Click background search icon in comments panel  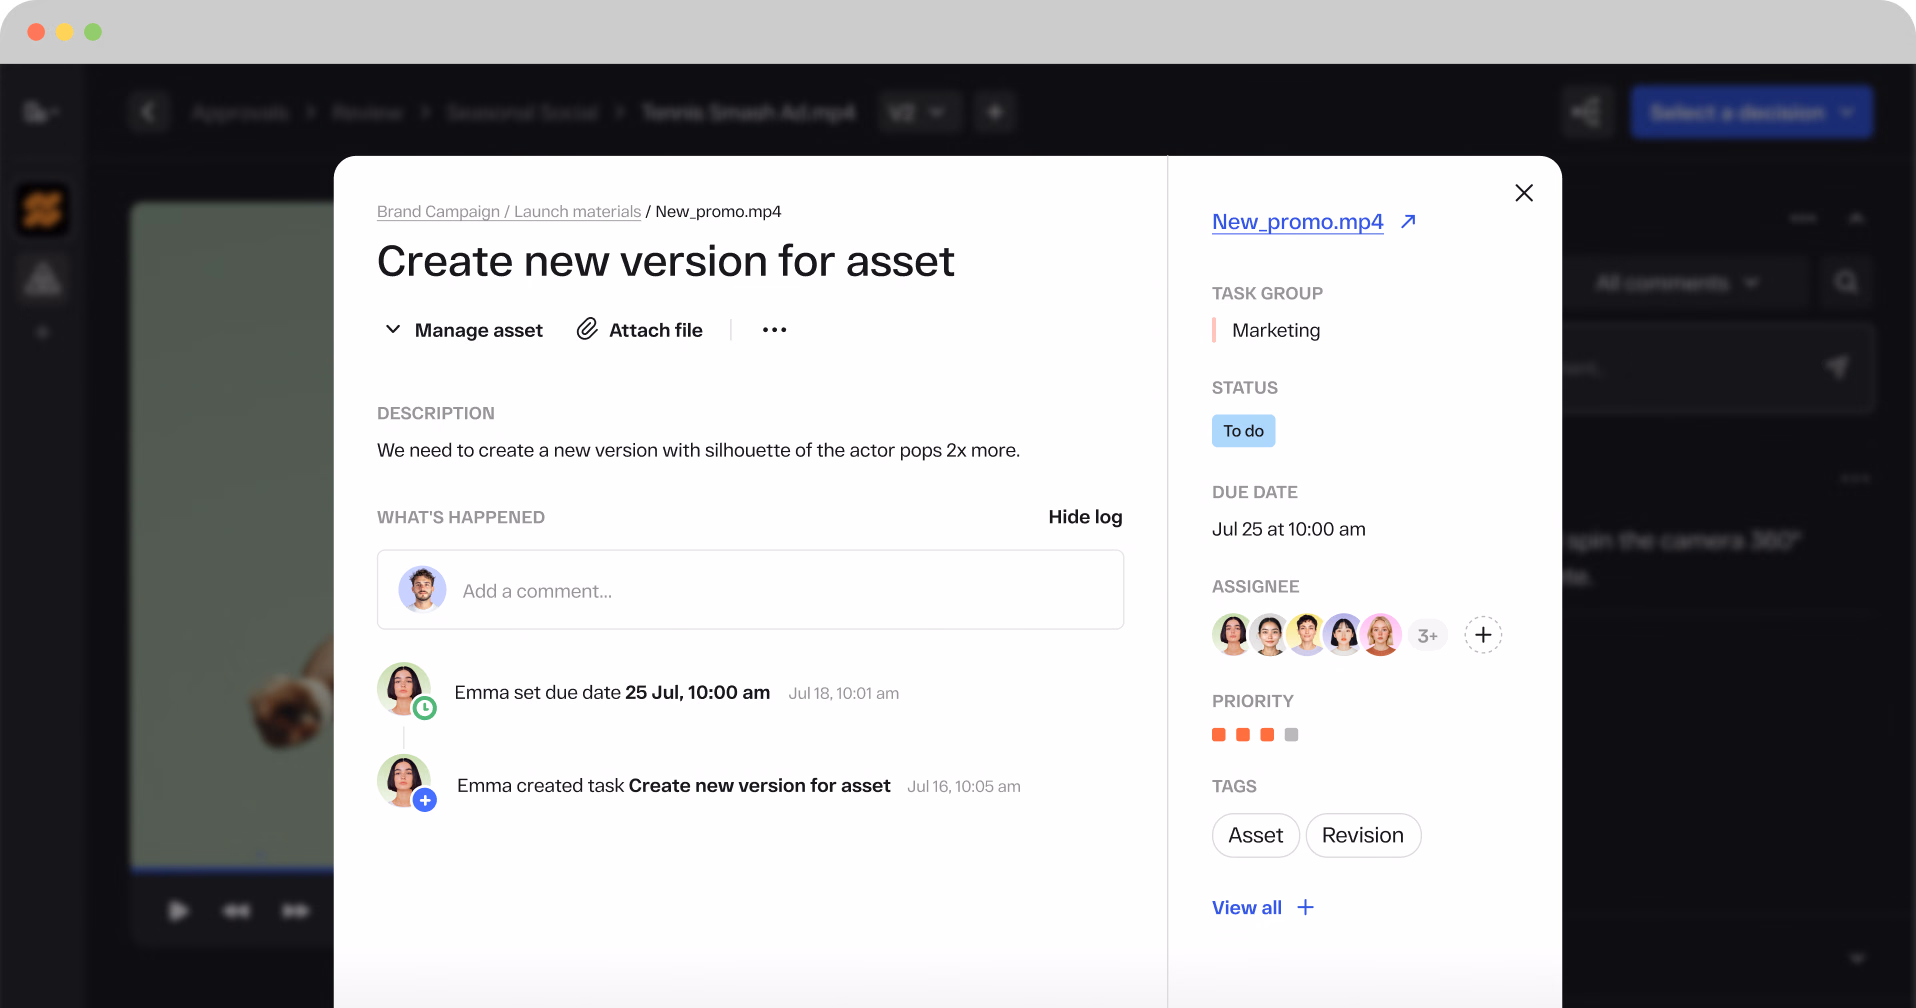tap(1846, 283)
